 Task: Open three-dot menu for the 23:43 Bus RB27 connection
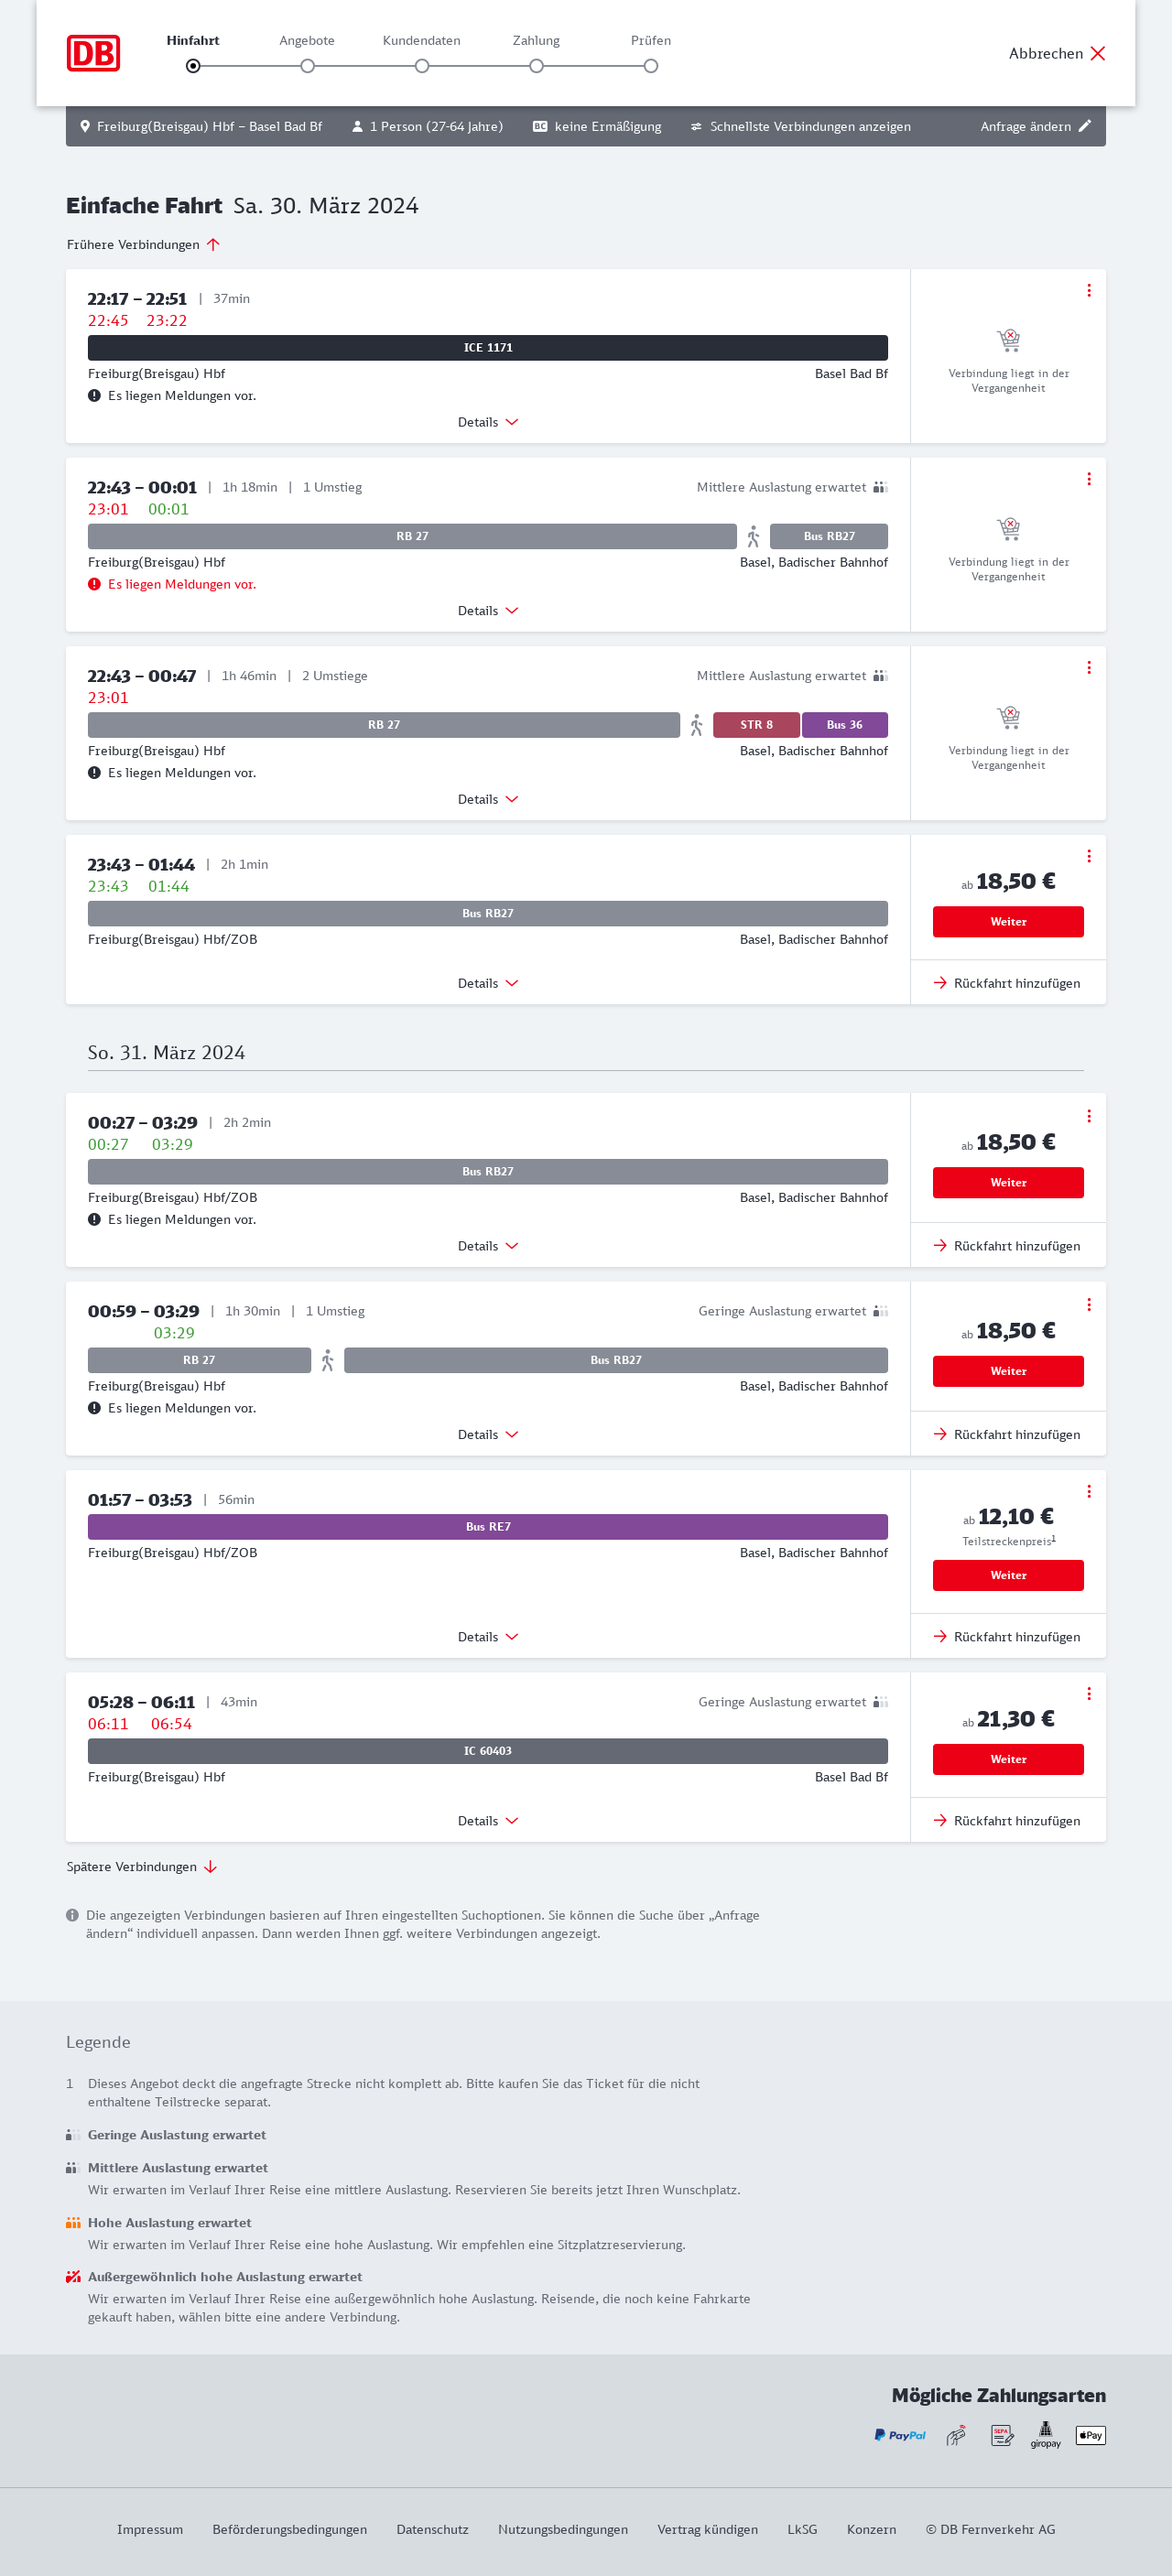pyautogui.click(x=1088, y=856)
